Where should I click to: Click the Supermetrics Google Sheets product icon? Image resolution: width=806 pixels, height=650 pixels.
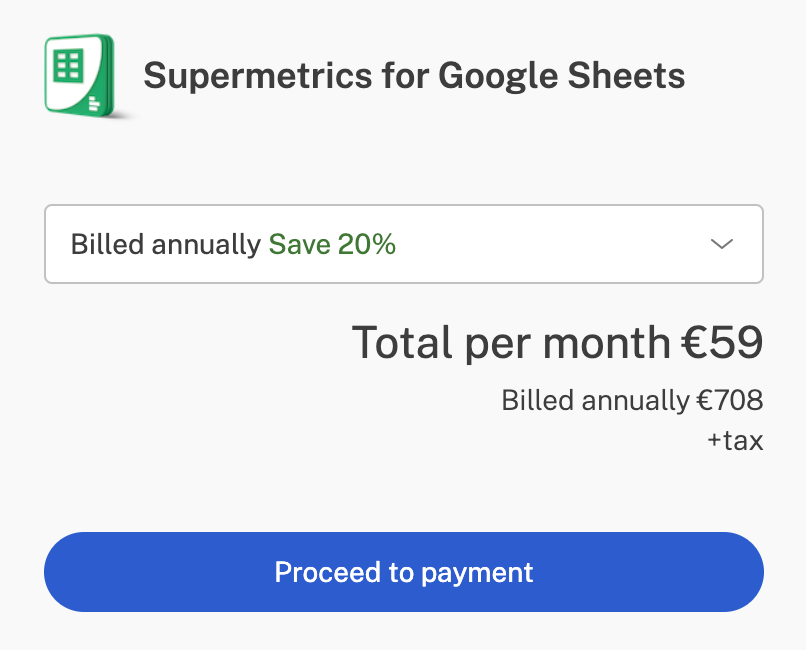(x=80, y=76)
